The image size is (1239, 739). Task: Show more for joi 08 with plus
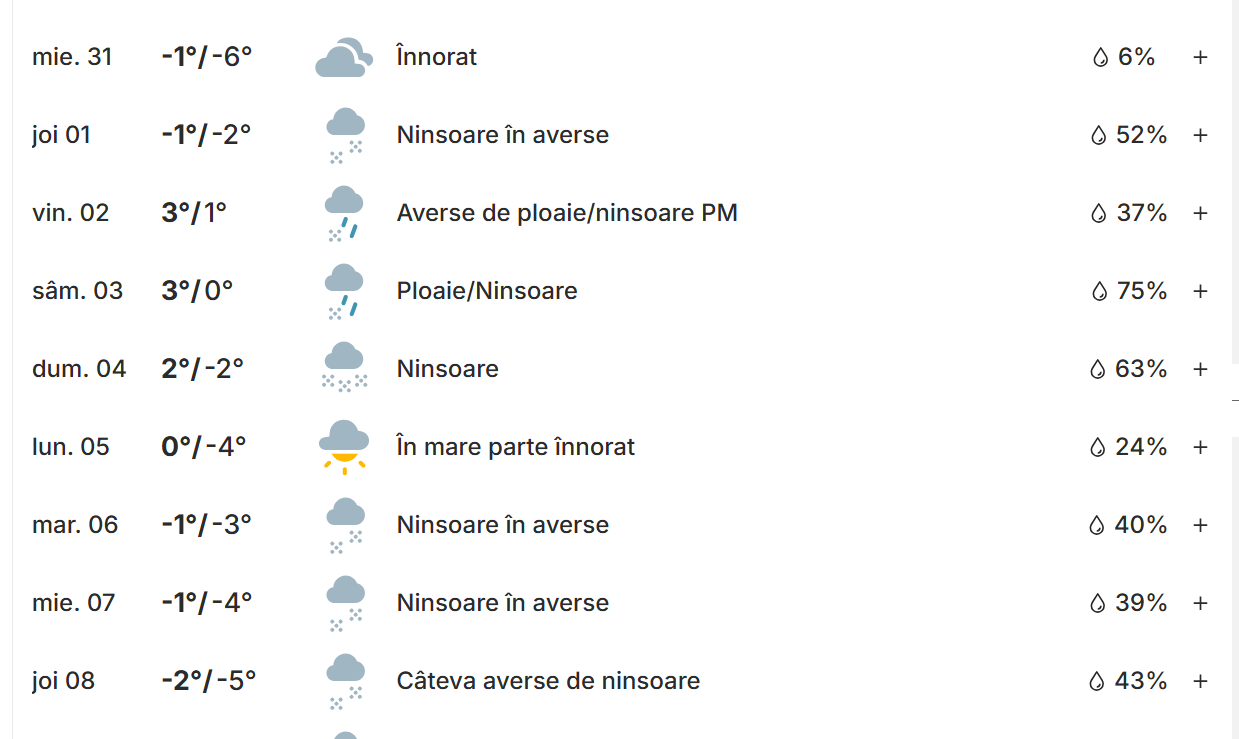pyautogui.click(x=1200, y=681)
